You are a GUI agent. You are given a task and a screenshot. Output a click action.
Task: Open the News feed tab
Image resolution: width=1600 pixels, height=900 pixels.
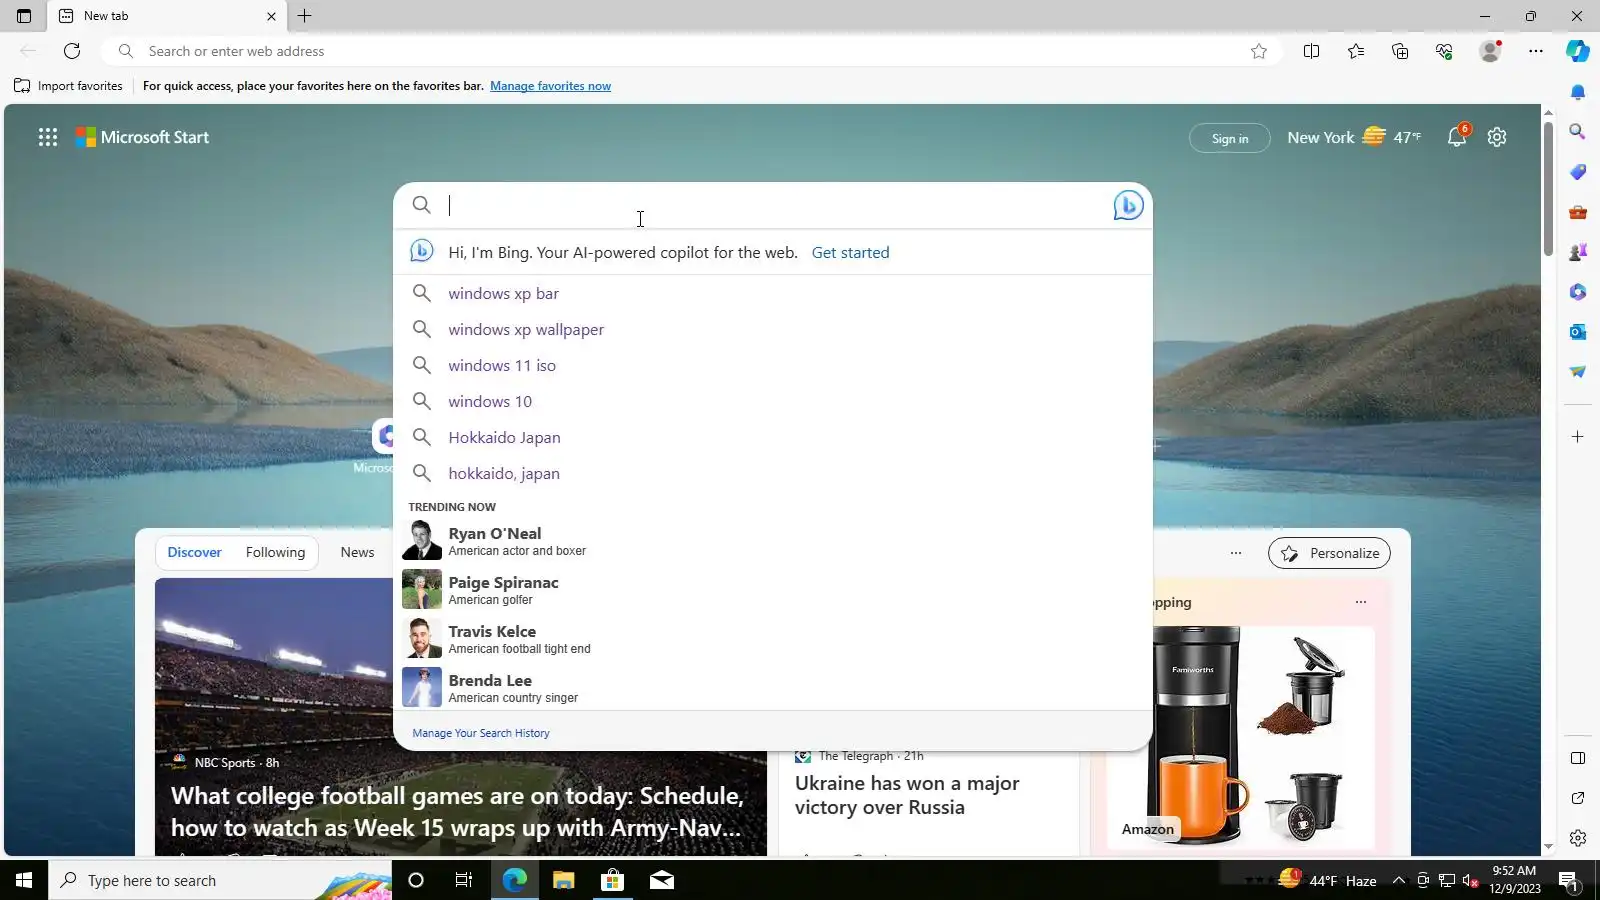pyautogui.click(x=357, y=552)
